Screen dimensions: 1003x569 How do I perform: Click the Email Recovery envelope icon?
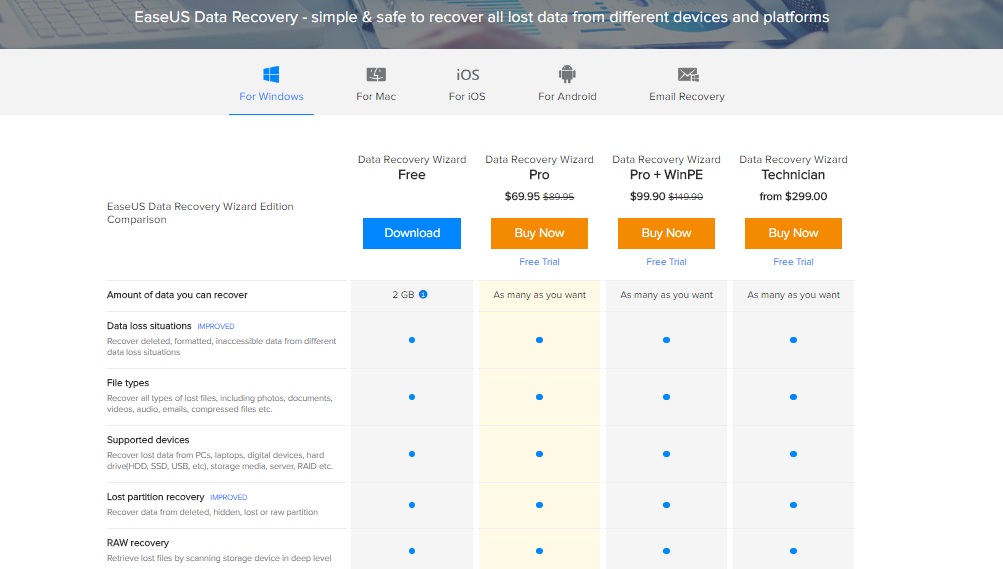pyautogui.click(x=688, y=75)
